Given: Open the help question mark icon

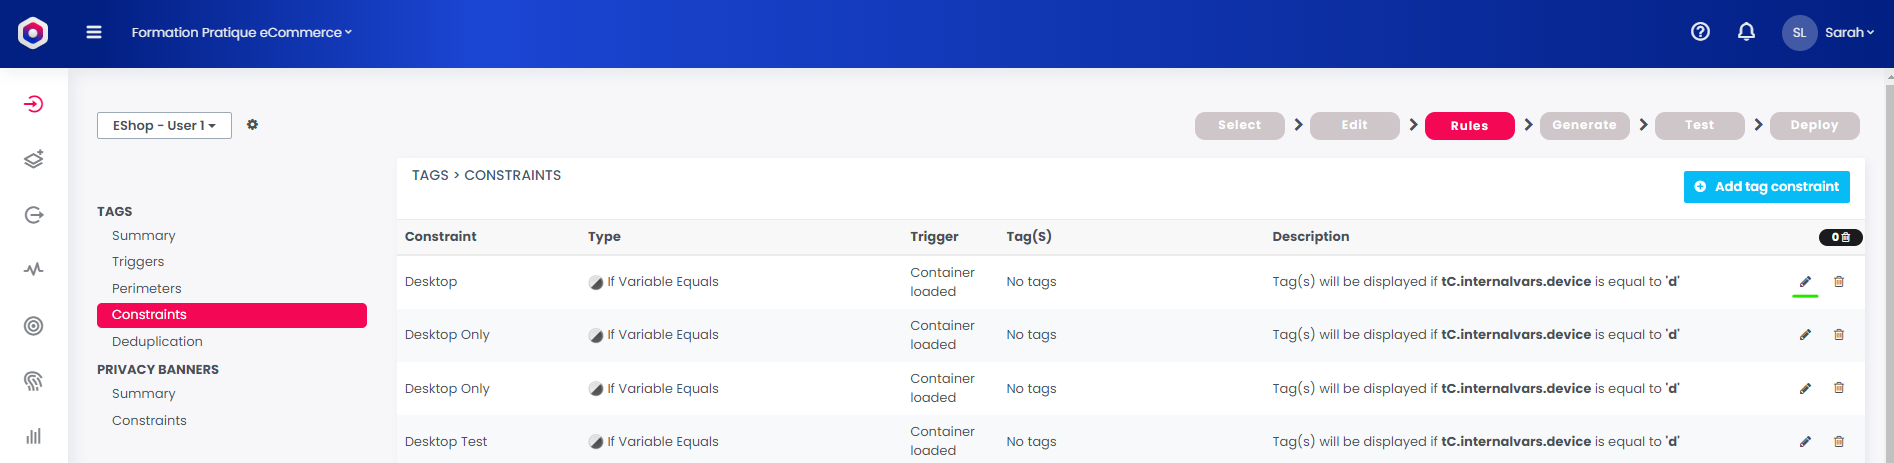Looking at the screenshot, I should [x=1700, y=32].
